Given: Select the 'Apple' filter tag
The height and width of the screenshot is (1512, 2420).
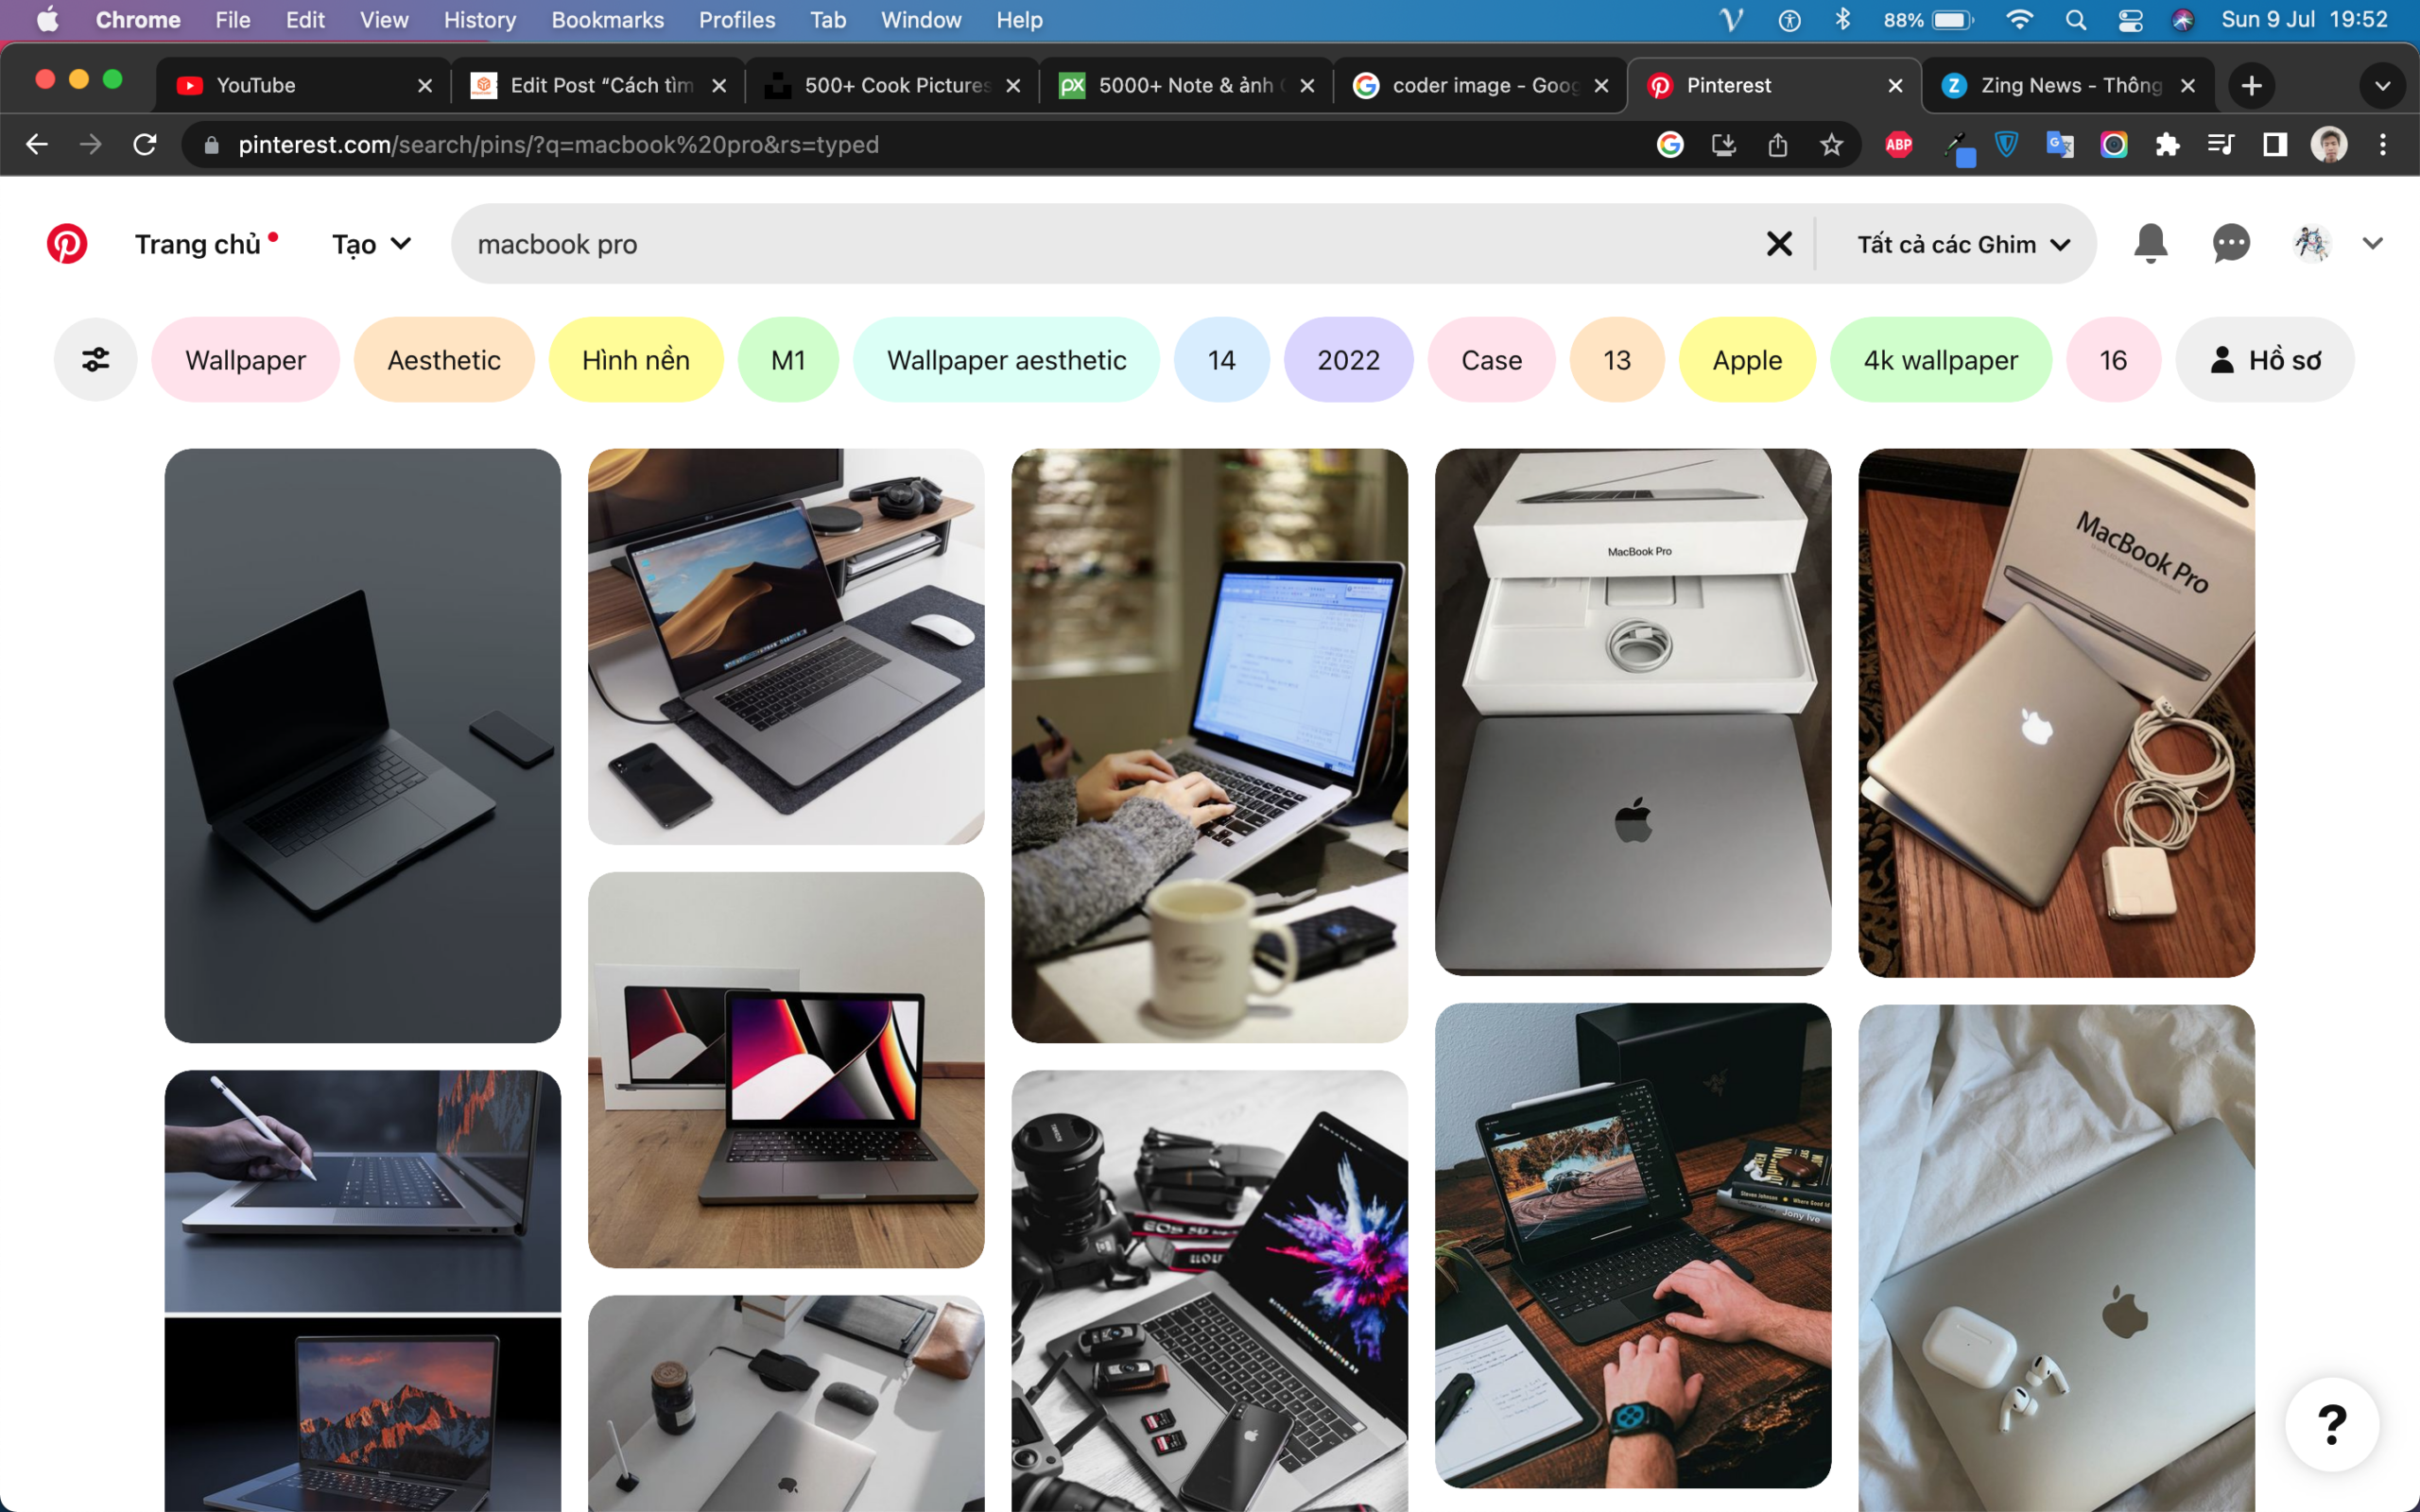Looking at the screenshot, I should click(1746, 361).
